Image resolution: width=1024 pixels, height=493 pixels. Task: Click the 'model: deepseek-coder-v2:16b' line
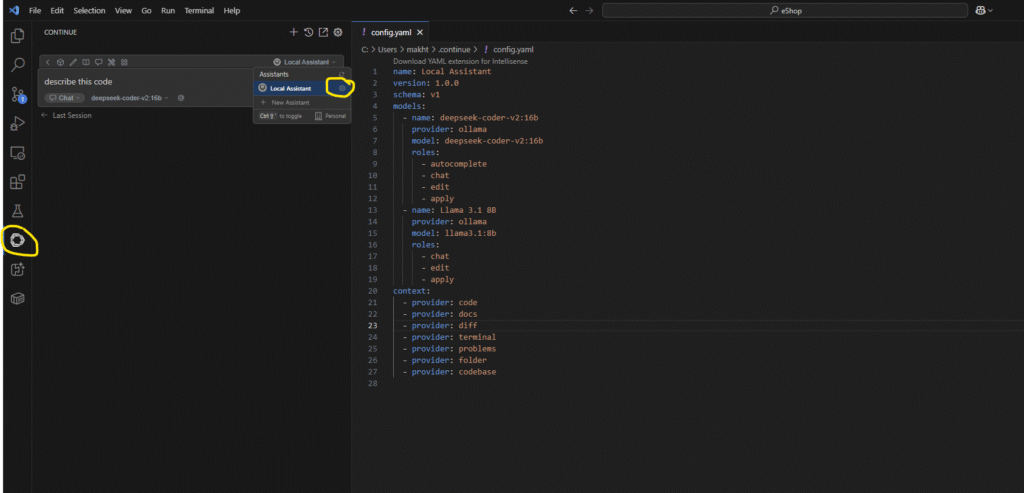click(x=477, y=140)
